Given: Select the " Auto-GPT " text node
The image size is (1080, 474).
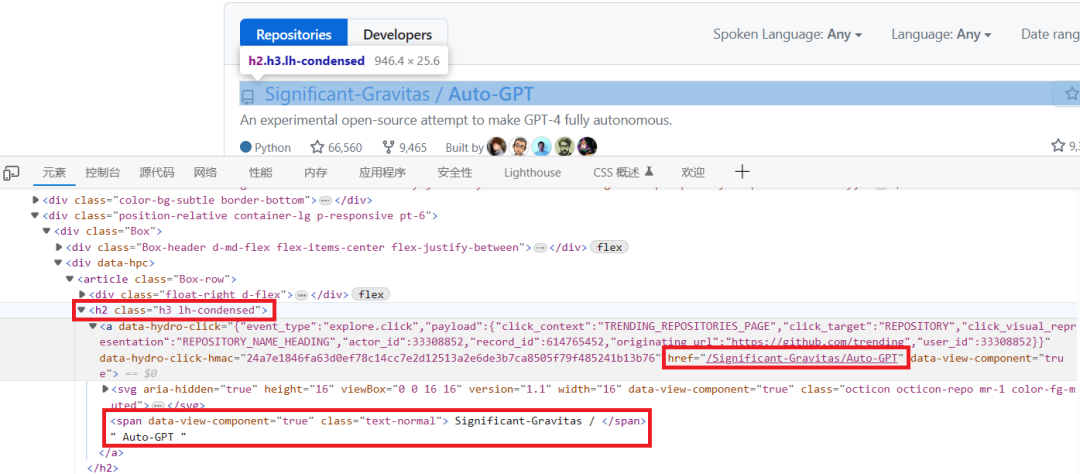Looking at the screenshot, I should point(149,437).
